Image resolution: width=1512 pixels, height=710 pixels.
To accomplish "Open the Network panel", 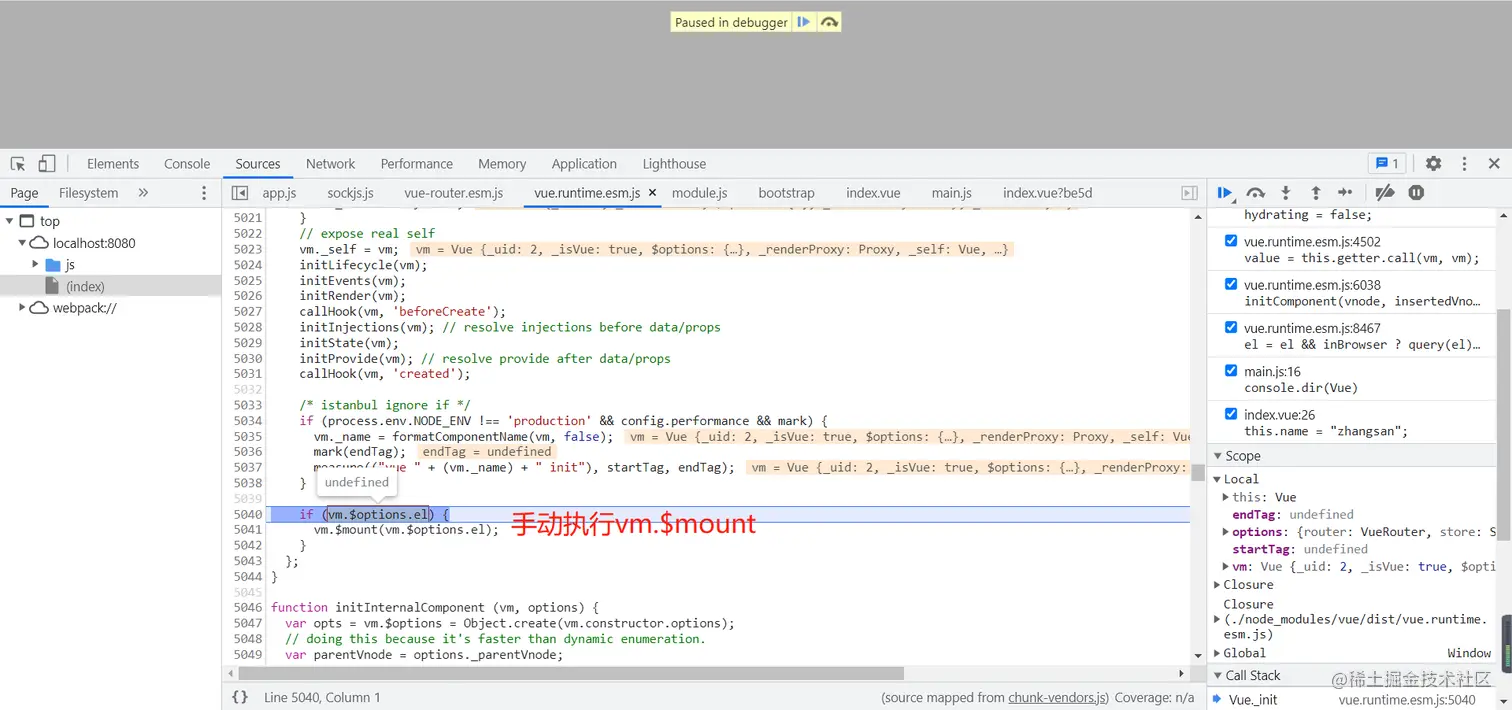I will pyautogui.click(x=331, y=164).
